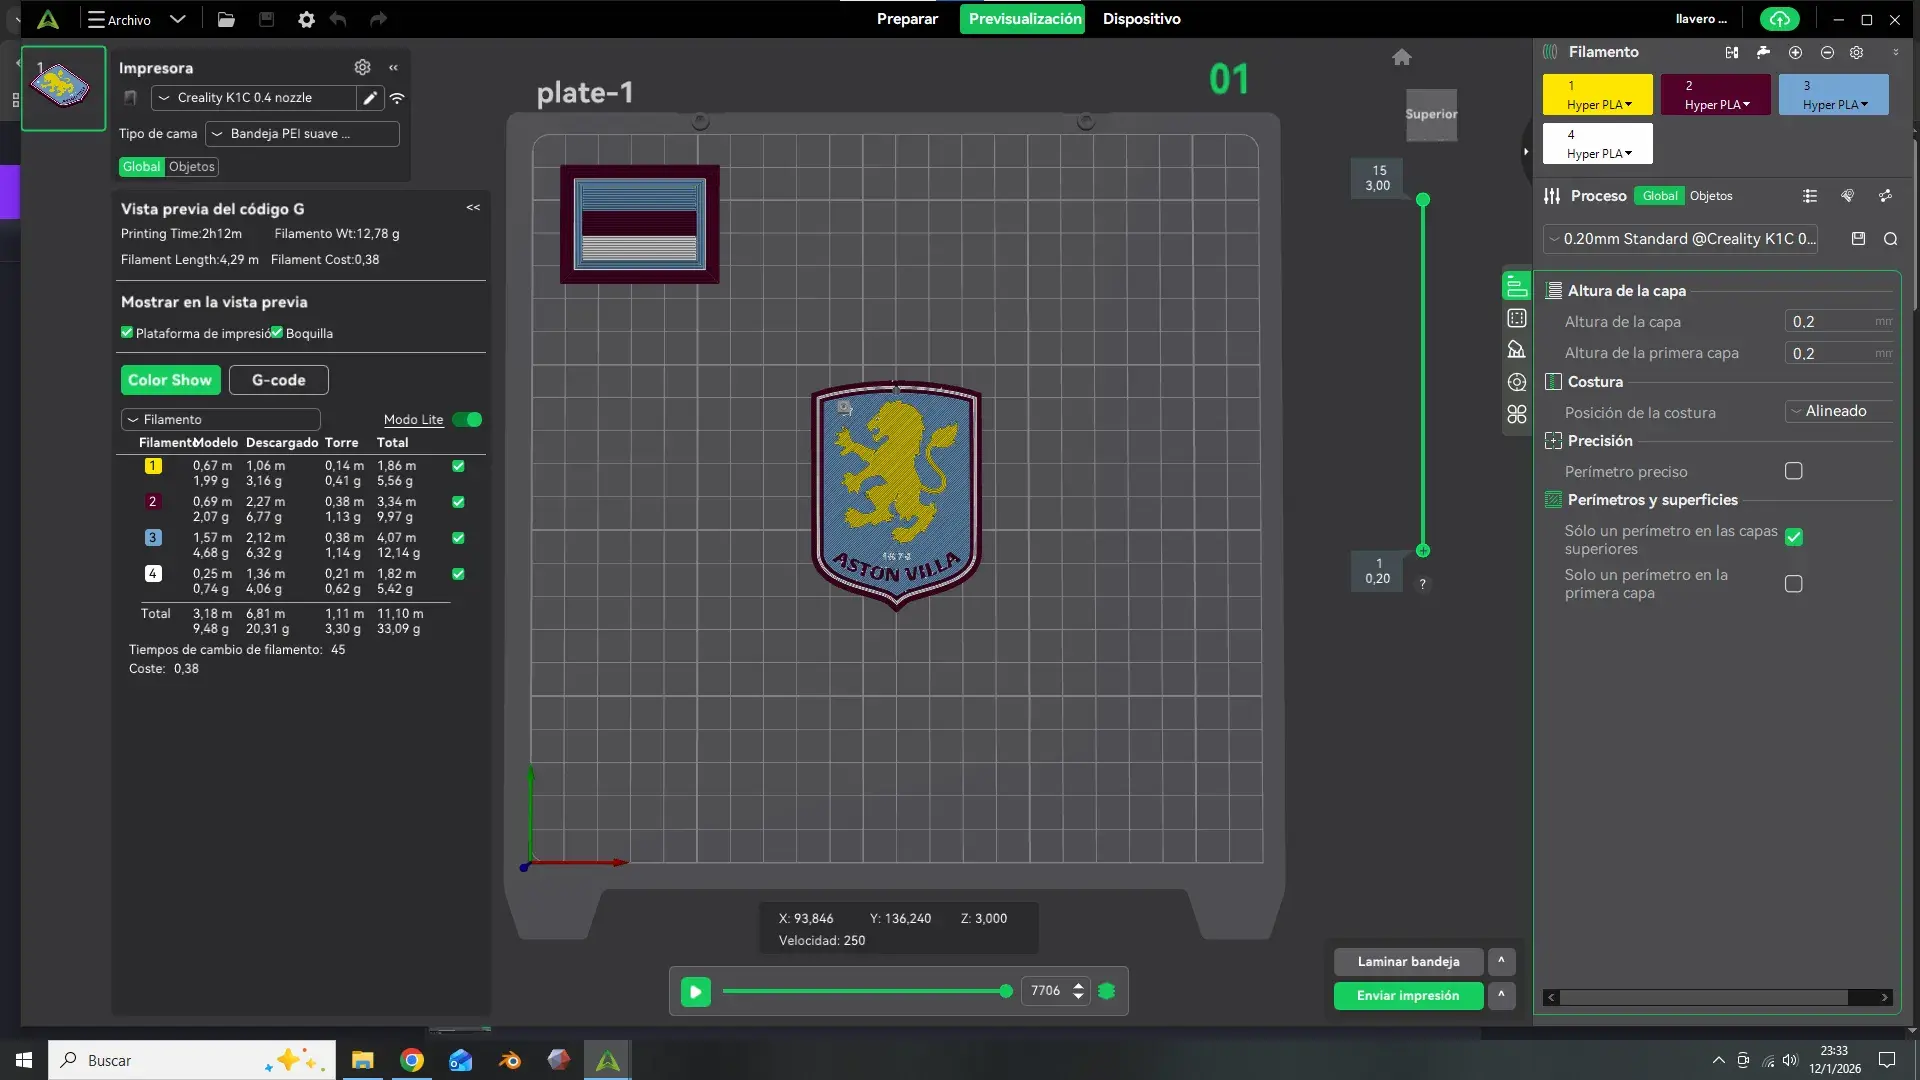The height and width of the screenshot is (1080, 1920).
Task: Edit the Creality K1C printer preset
Action: pyautogui.click(x=370, y=98)
